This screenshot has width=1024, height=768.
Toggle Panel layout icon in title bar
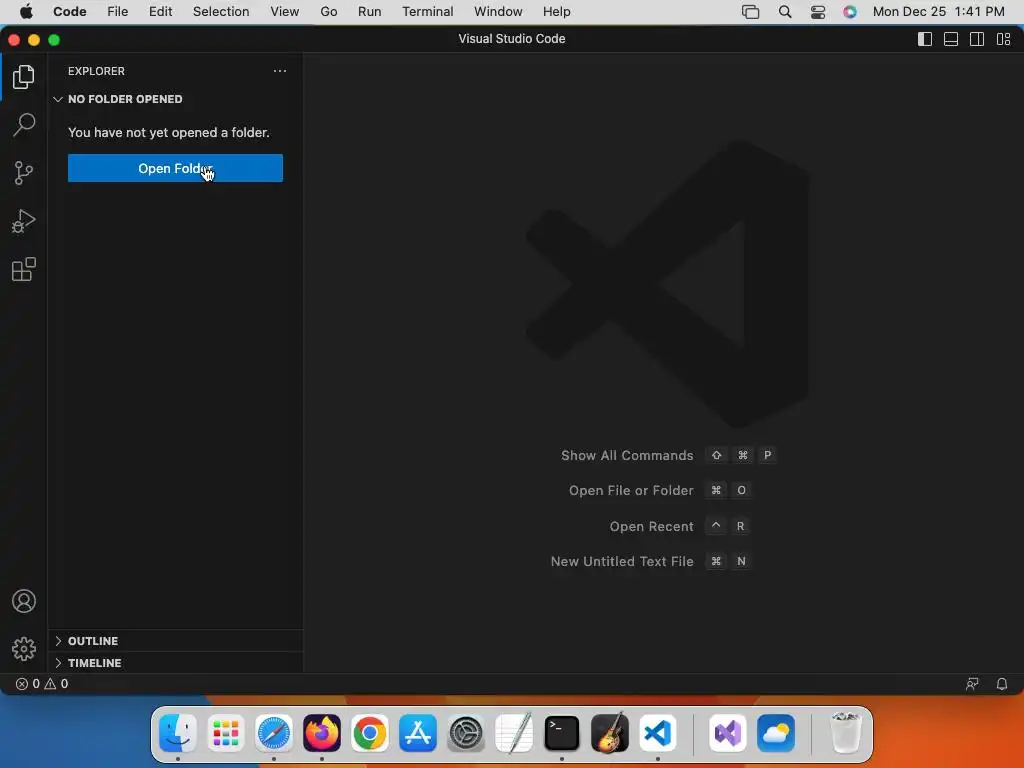(951, 39)
